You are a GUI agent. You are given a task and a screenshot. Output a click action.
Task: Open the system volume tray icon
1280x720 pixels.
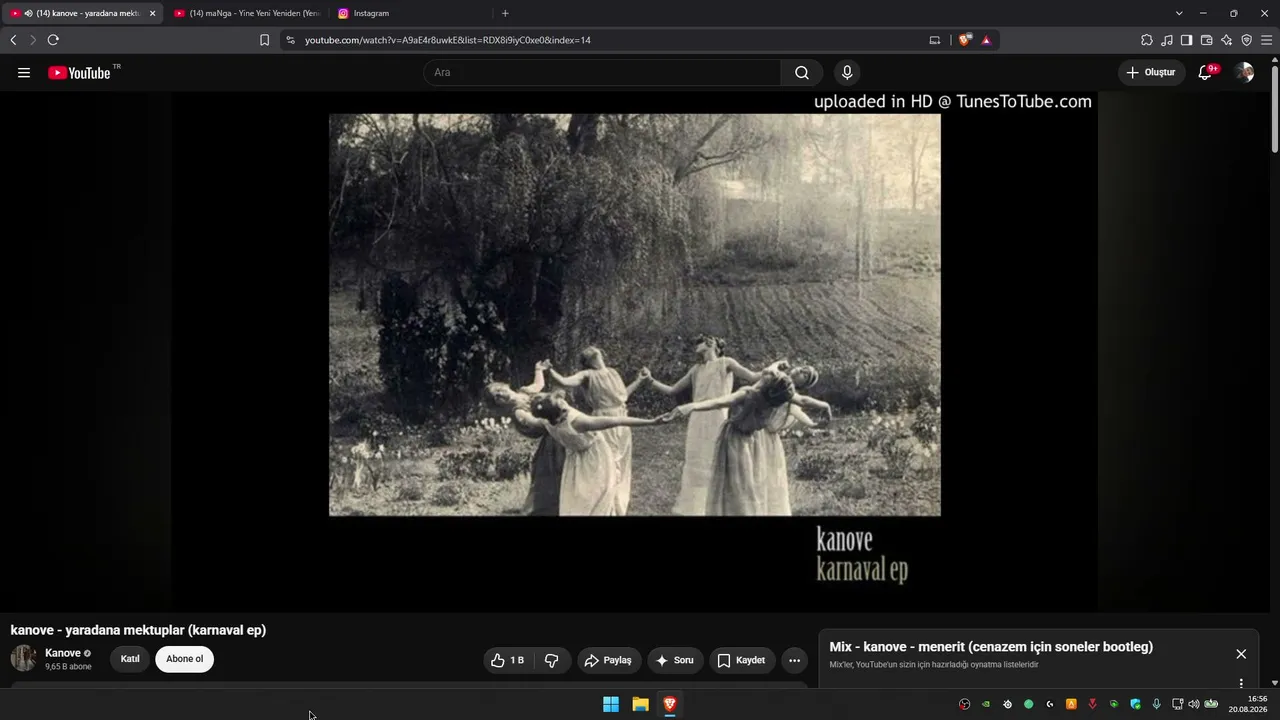tap(1193, 704)
